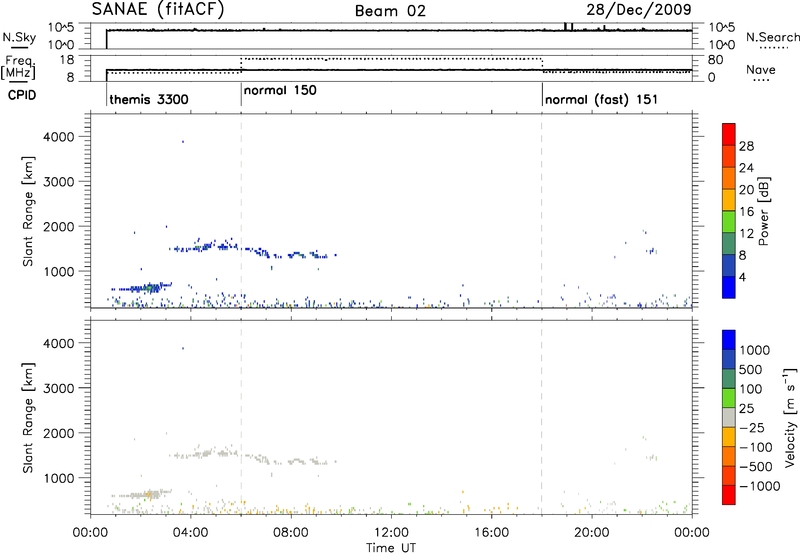Click the 18 tick on frequency axis
This screenshot has height=554, width=800.
67,60
